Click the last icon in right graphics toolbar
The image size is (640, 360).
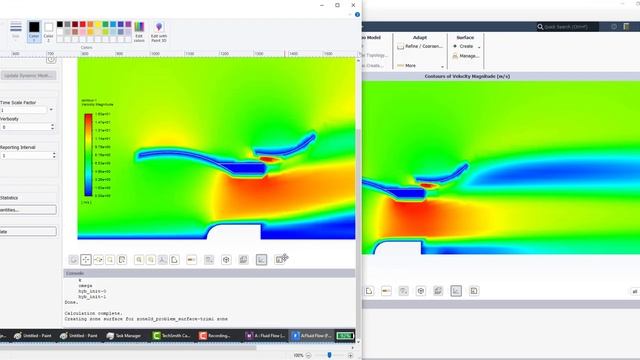474,291
